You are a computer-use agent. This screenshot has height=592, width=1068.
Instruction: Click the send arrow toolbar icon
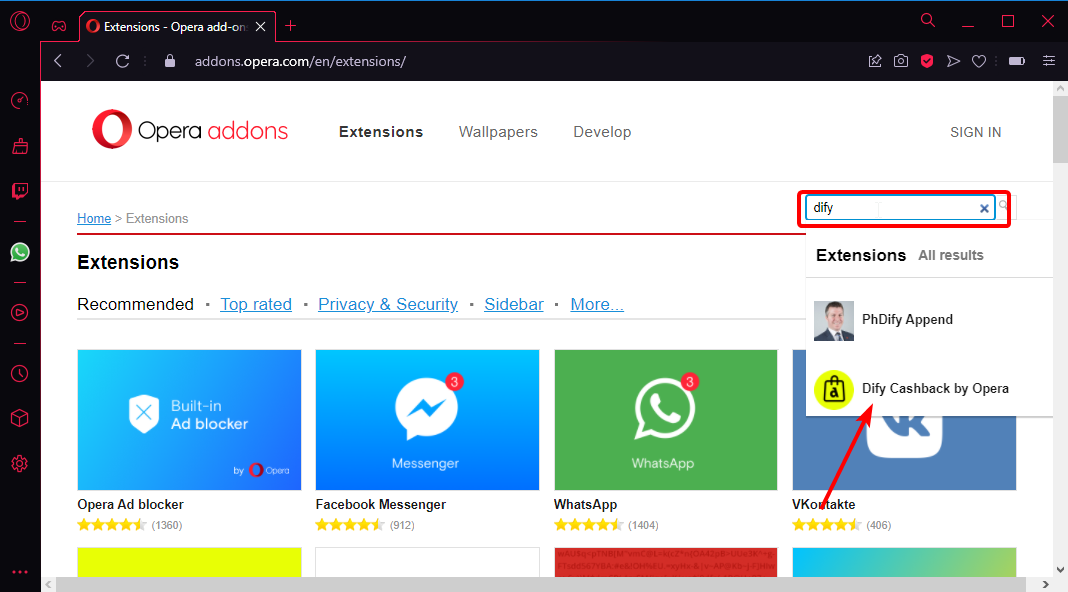[x=954, y=61]
